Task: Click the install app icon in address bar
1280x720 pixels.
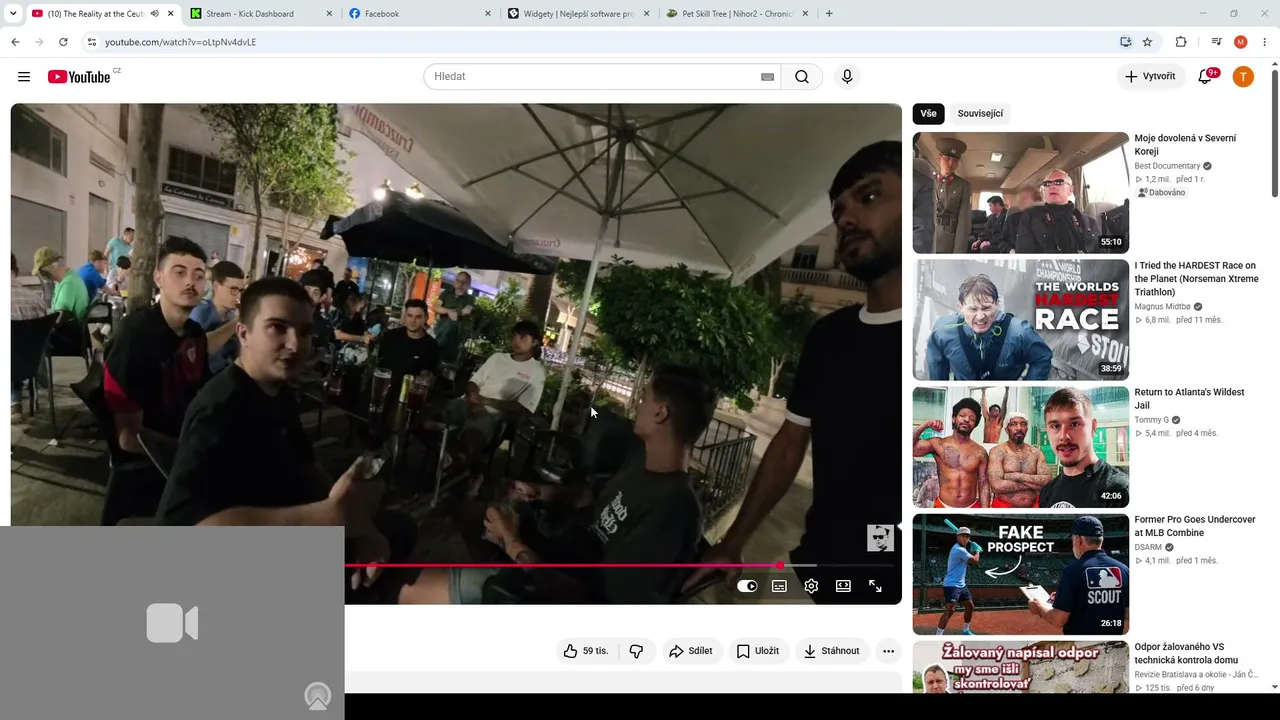Action: pos(1125,42)
